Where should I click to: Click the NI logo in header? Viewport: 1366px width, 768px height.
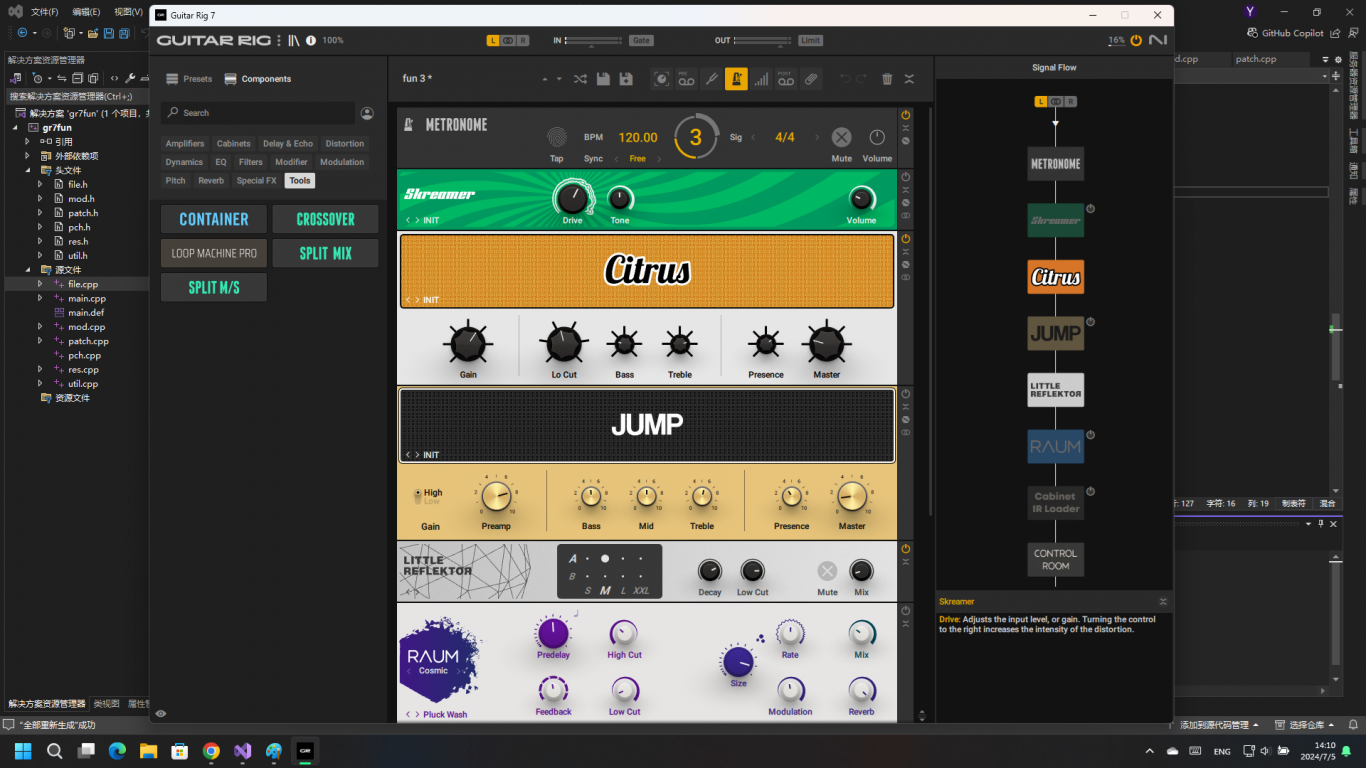coord(1158,40)
